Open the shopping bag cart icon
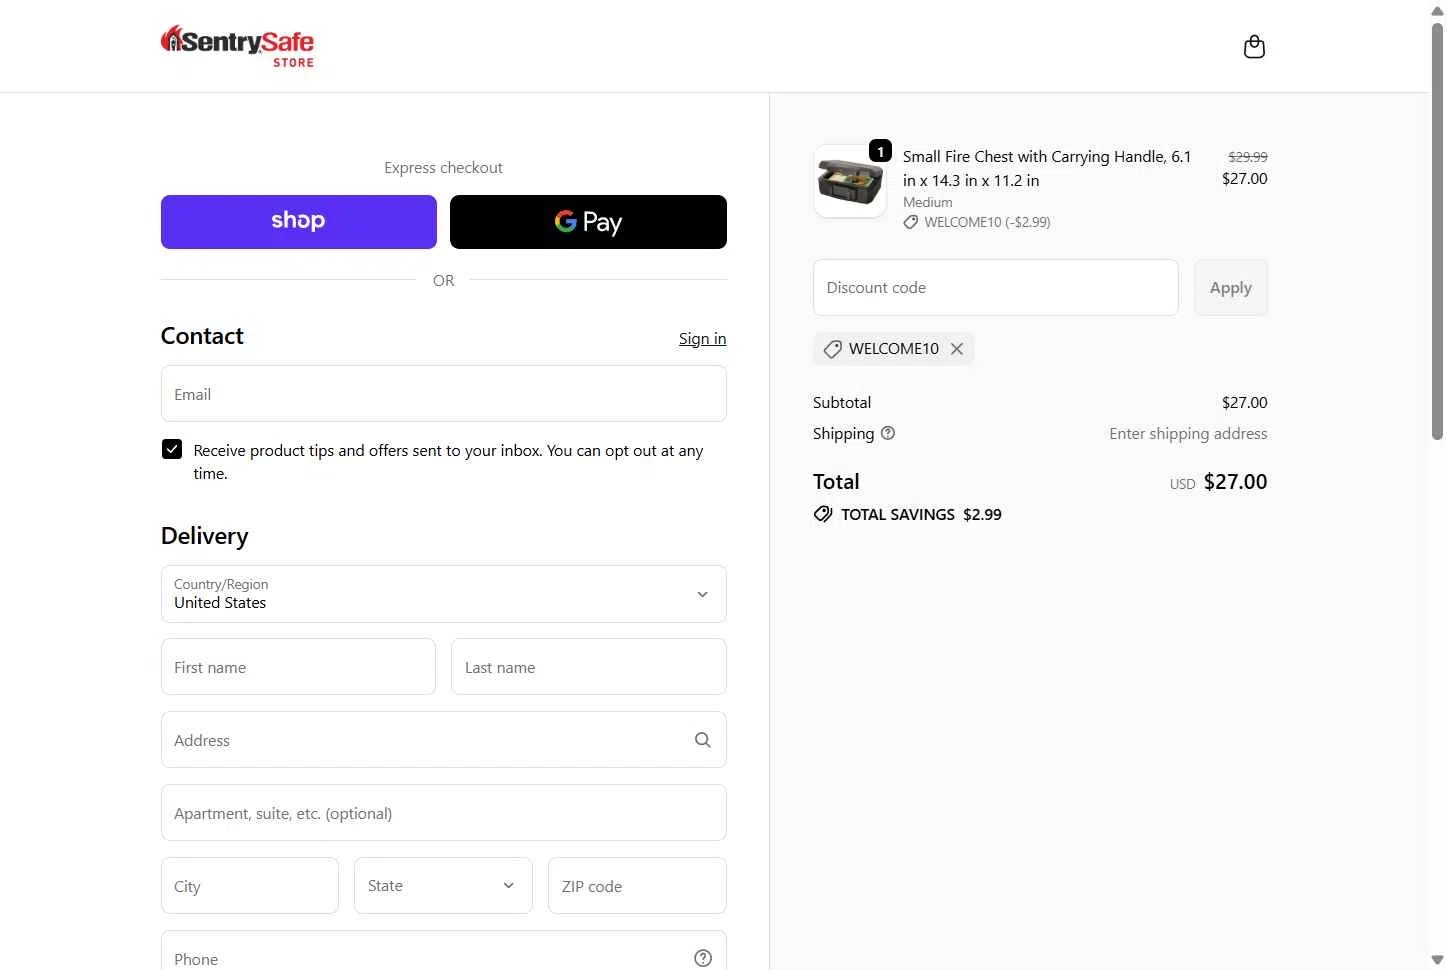Viewport: 1447px width, 970px height. pos(1254,47)
